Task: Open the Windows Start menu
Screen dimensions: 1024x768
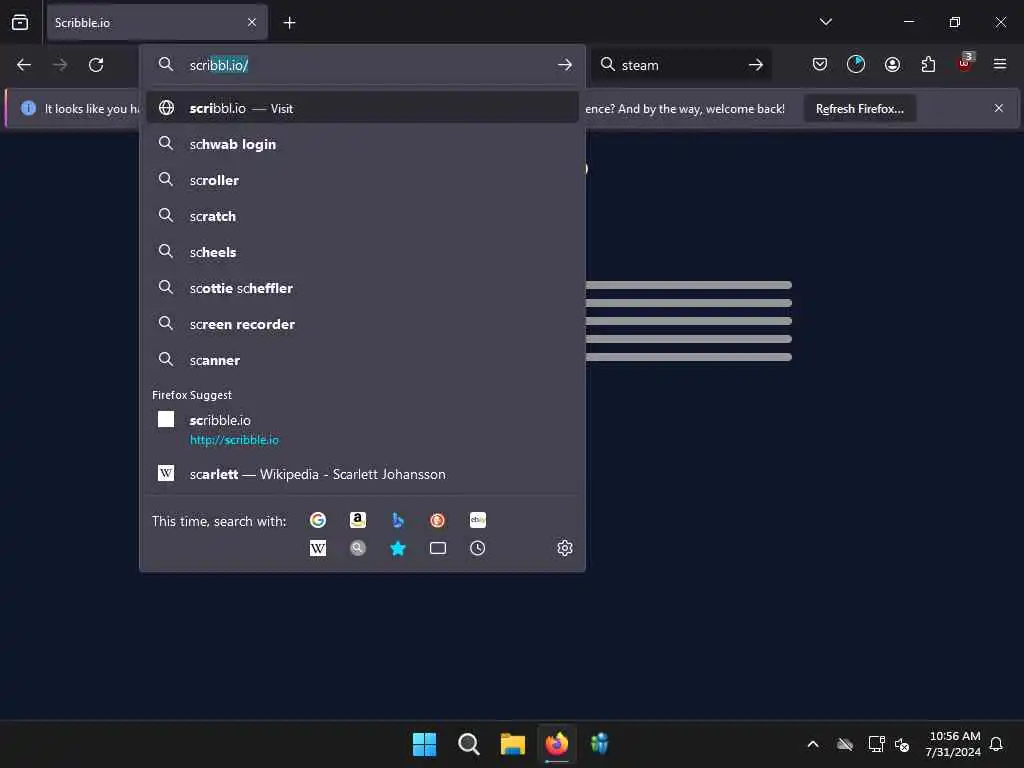Action: 424,744
